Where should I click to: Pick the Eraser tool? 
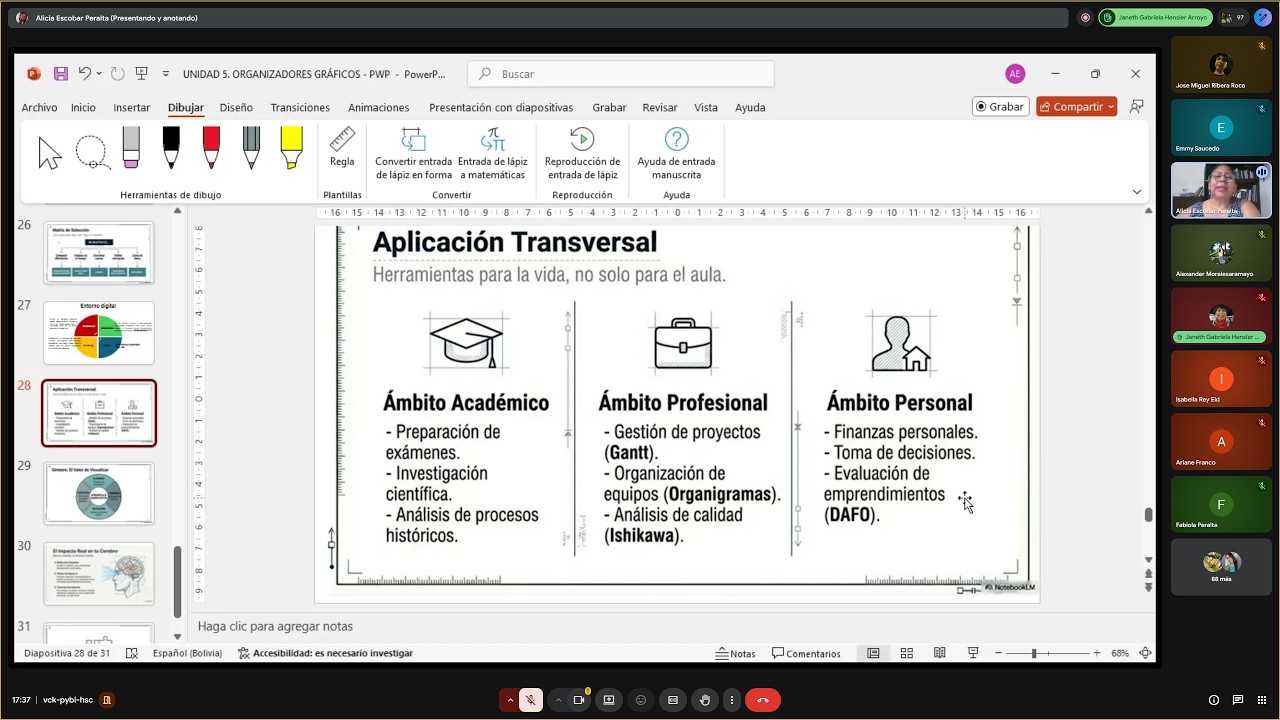131,148
